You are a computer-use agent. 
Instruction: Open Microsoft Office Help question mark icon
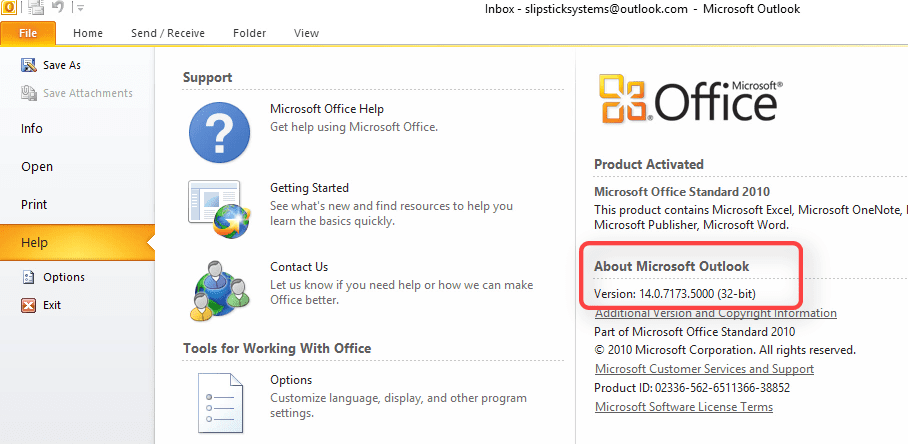click(x=219, y=132)
